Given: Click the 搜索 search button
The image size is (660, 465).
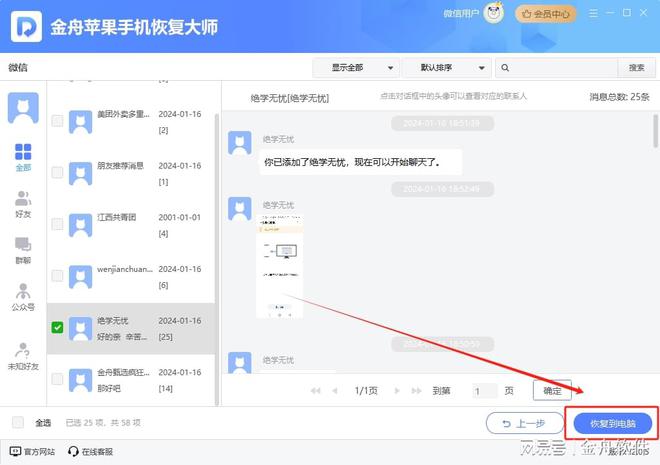Looking at the screenshot, I should [636, 68].
